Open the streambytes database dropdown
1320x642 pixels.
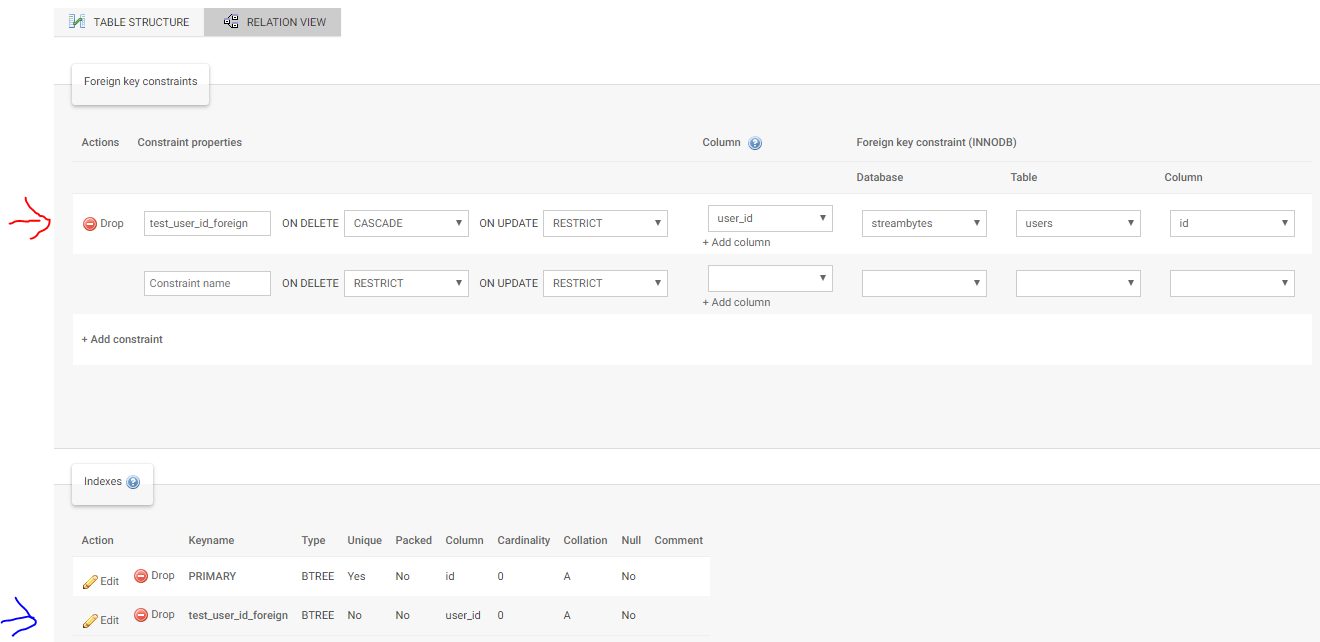click(x=924, y=223)
